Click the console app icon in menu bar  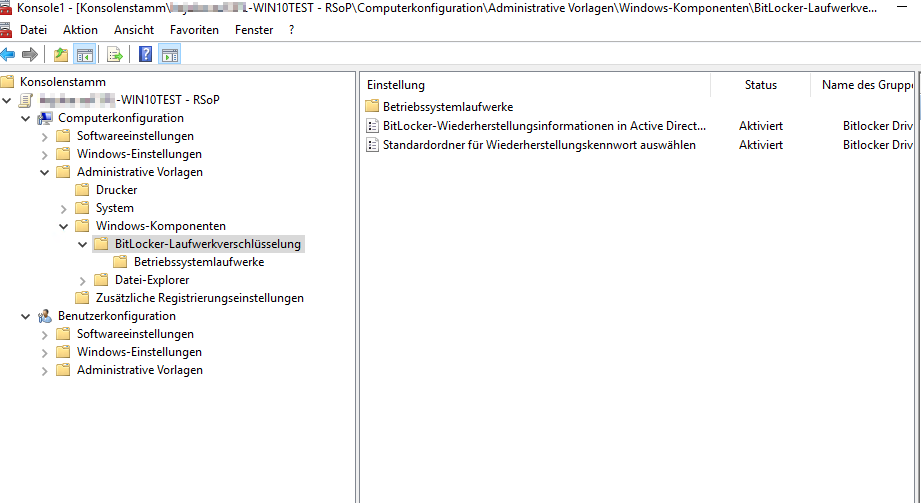(x=6, y=30)
